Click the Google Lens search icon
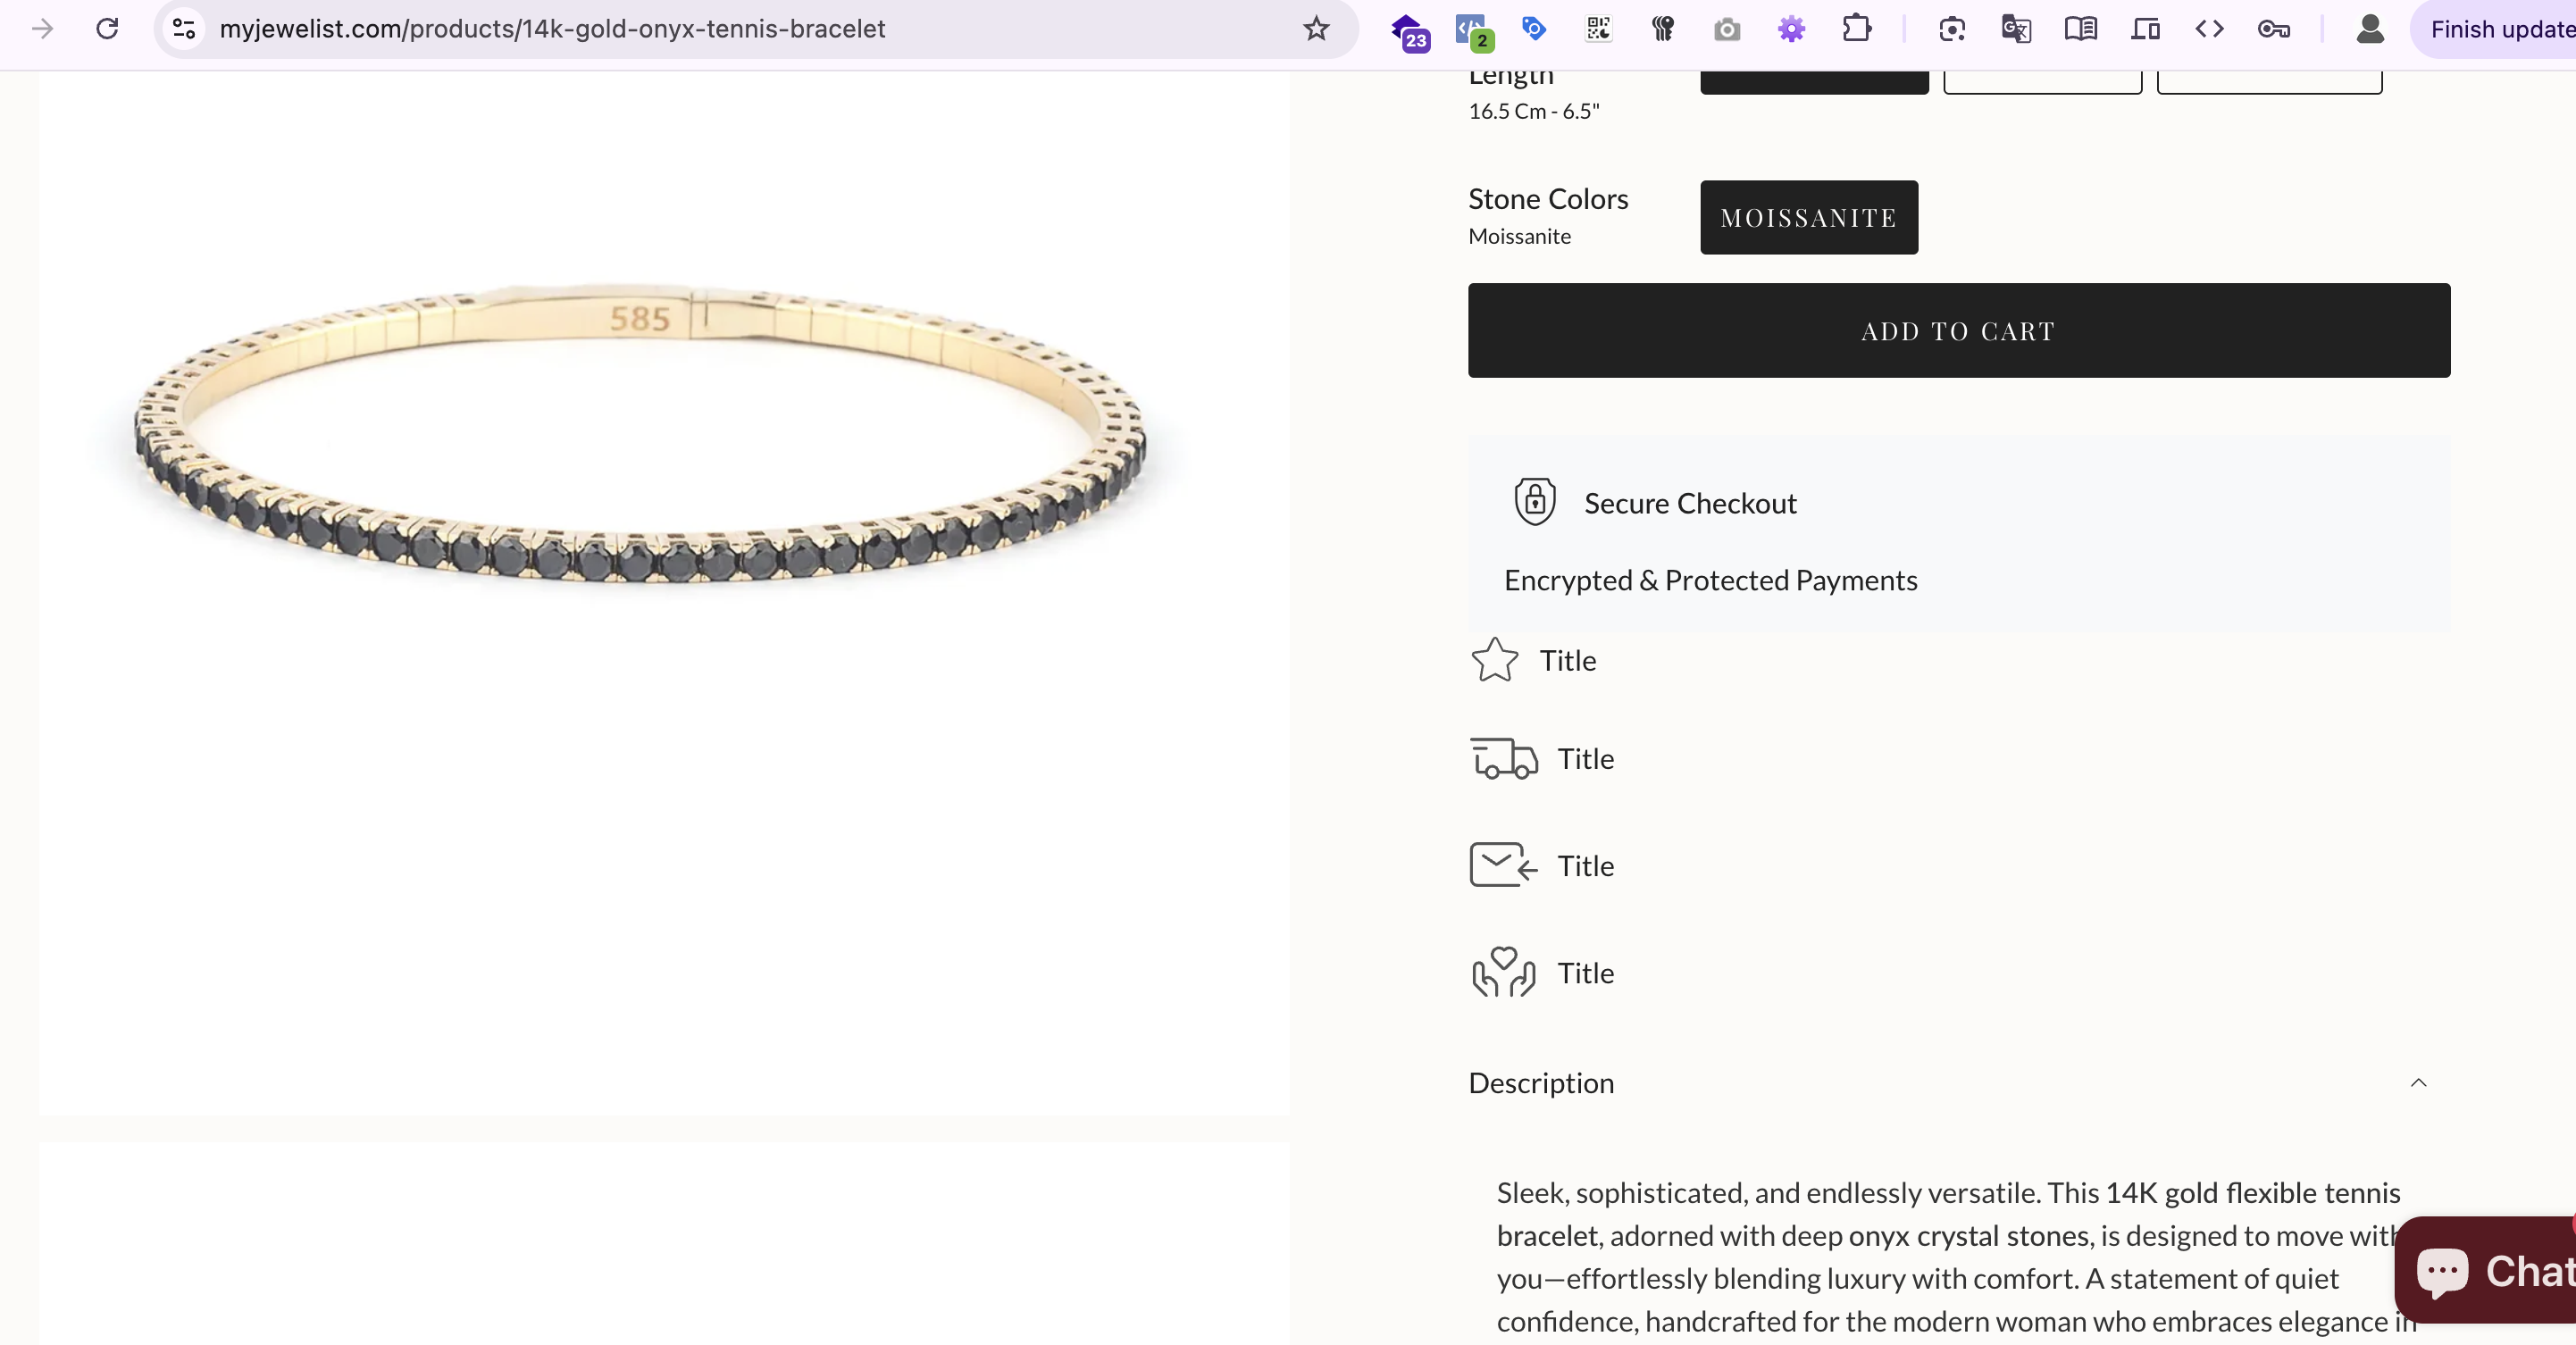2576x1345 pixels. (1951, 29)
